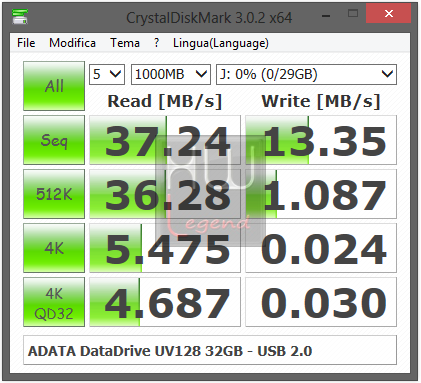Close the CrystalDiskMark window
Viewport: 421px width, 383px height.
[x=388, y=14]
